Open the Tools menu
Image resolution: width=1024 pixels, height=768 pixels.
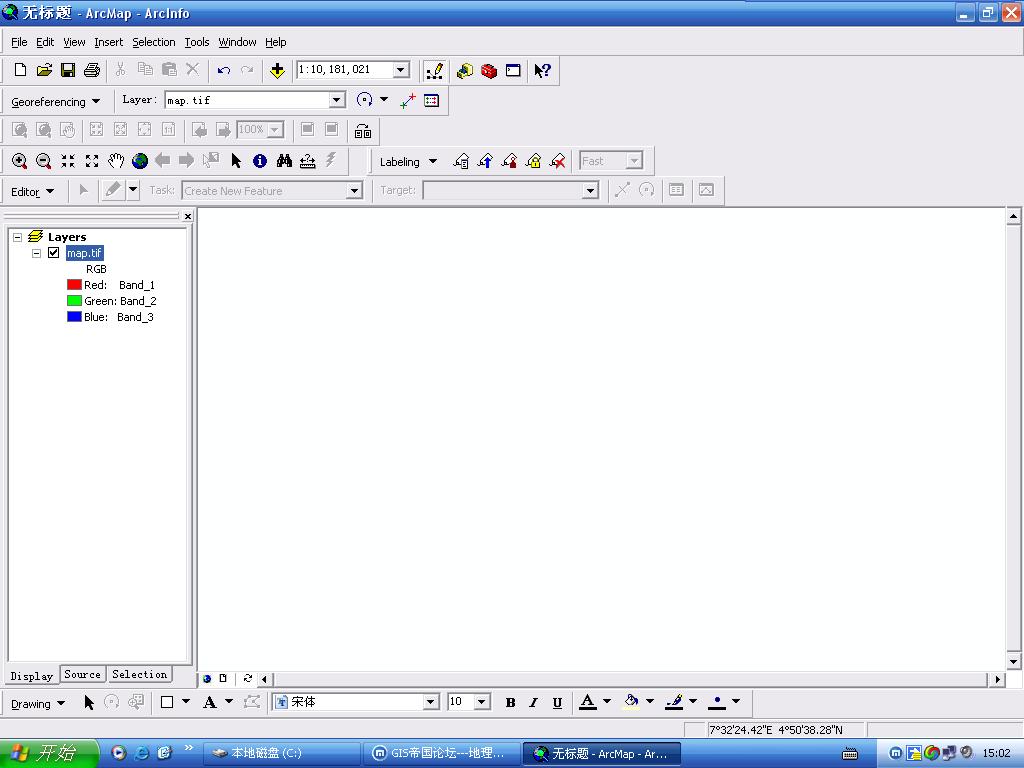point(197,42)
